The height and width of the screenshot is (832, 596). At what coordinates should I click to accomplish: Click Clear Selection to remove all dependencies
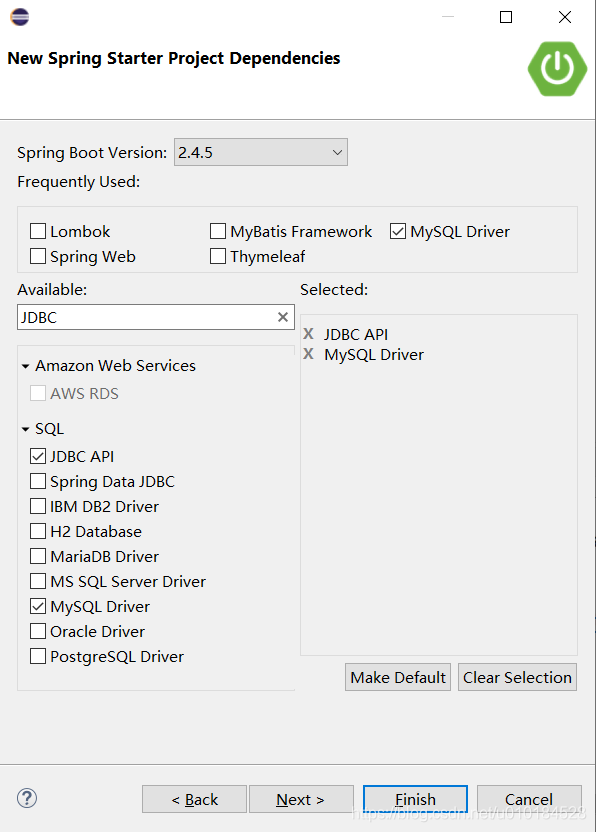click(x=517, y=677)
